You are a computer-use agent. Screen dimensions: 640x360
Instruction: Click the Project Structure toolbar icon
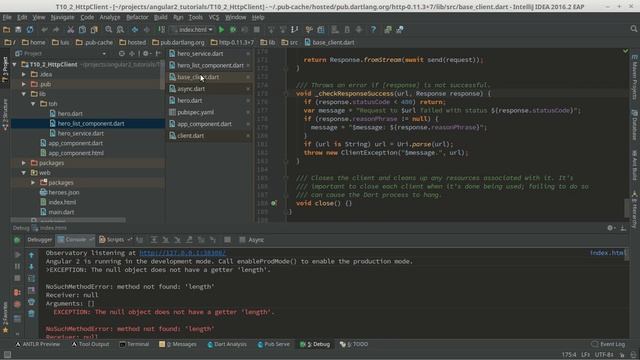point(321,29)
